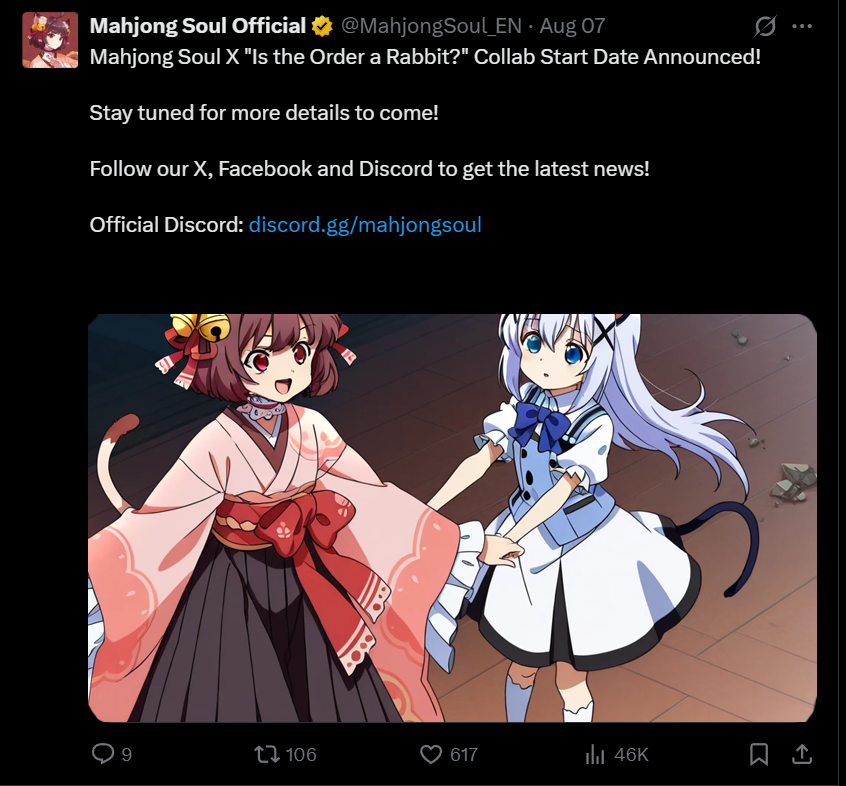The width and height of the screenshot is (846, 786).
Task: Open the three-dot more options menu
Action: coord(802,26)
